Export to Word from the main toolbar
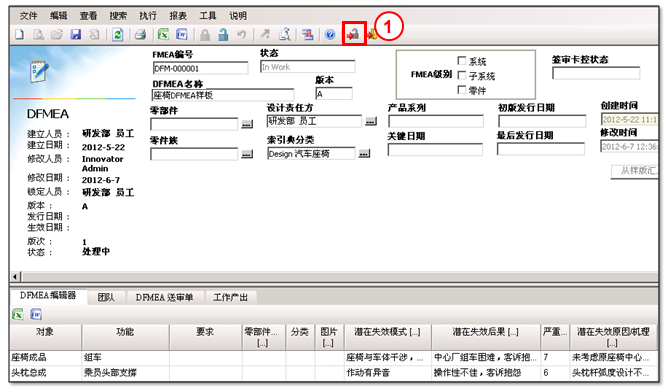 tap(182, 34)
